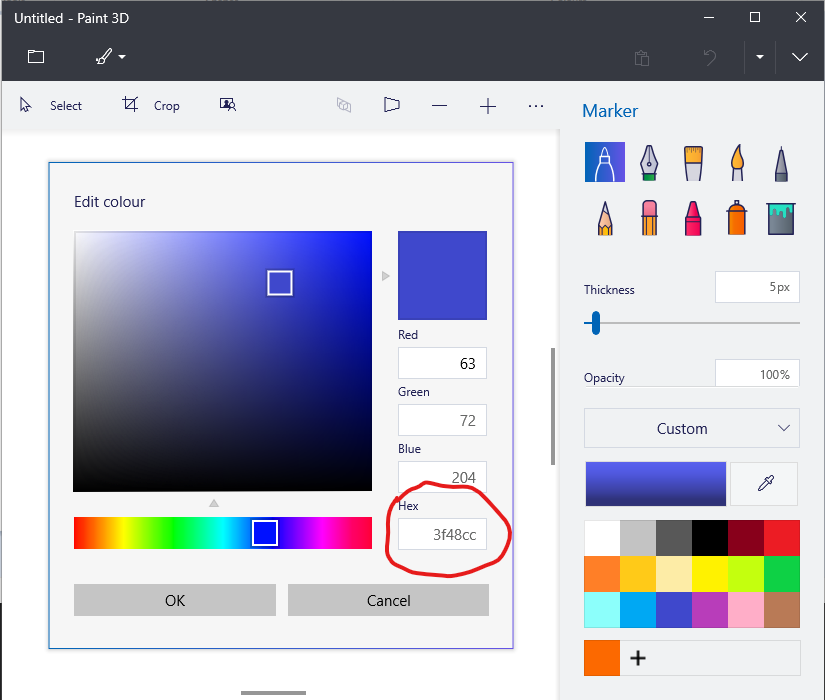Viewport: 825px width, 700px height.
Task: Open the Brushes dropdown in top bar
Action: pyautogui.click(x=110, y=57)
